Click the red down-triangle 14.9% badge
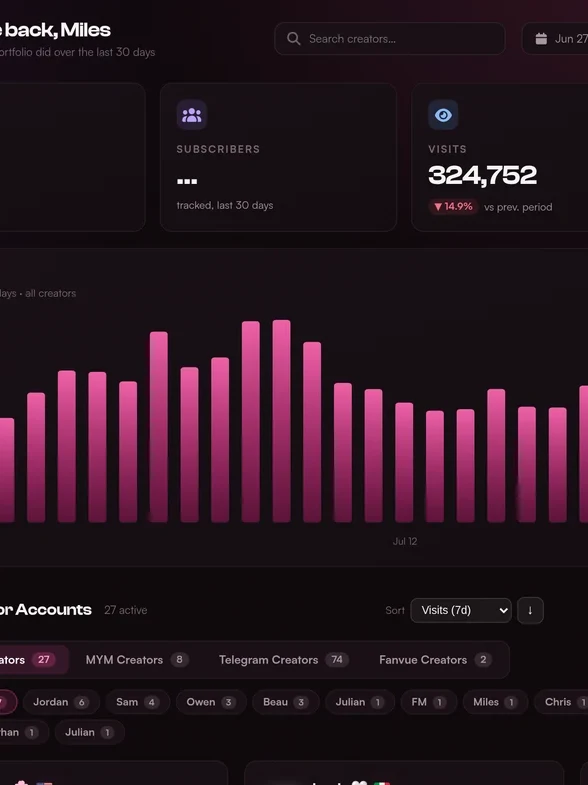Image resolution: width=588 pixels, height=785 pixels. pyautogui.click(x=453, y=207)
